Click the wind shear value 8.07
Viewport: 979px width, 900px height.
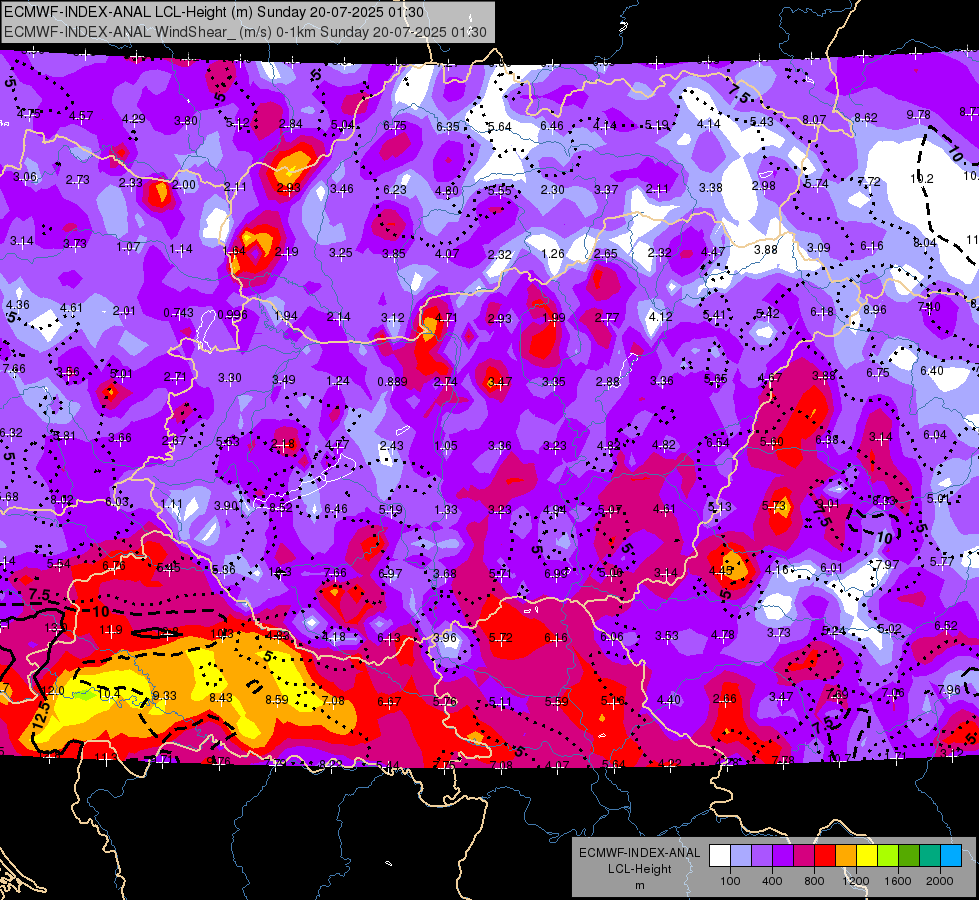tap(814, 119)
